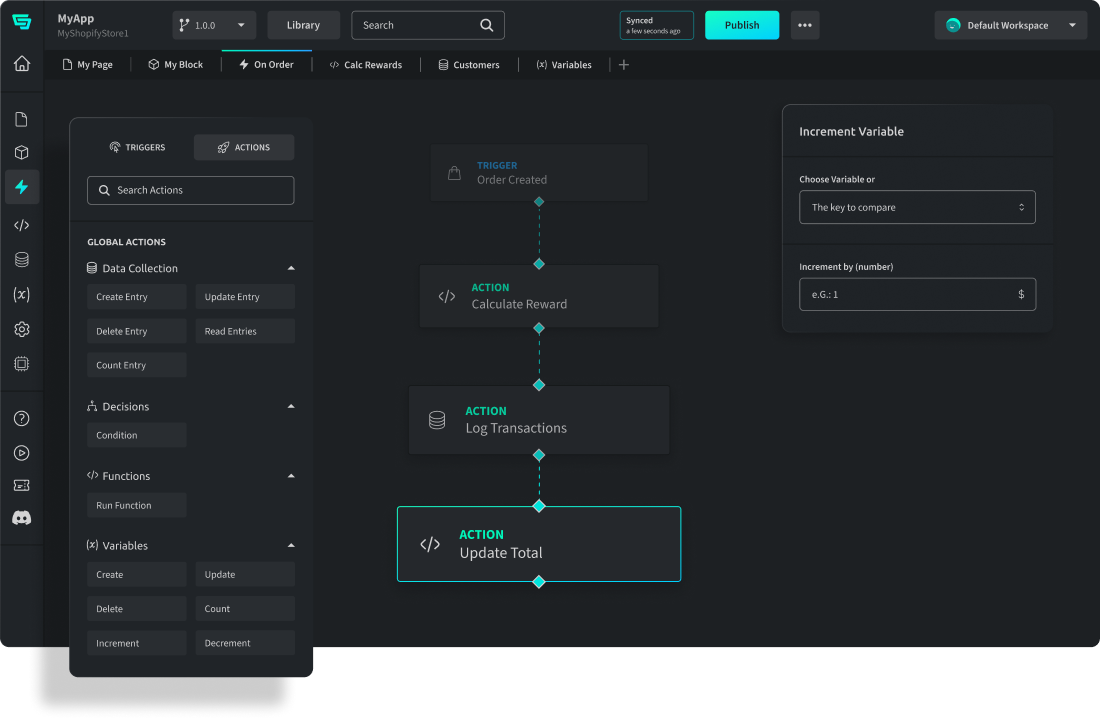Add an Update Entry action
Screen dimensions: 1100x720
pyautogui.click(x=245, y=297)
